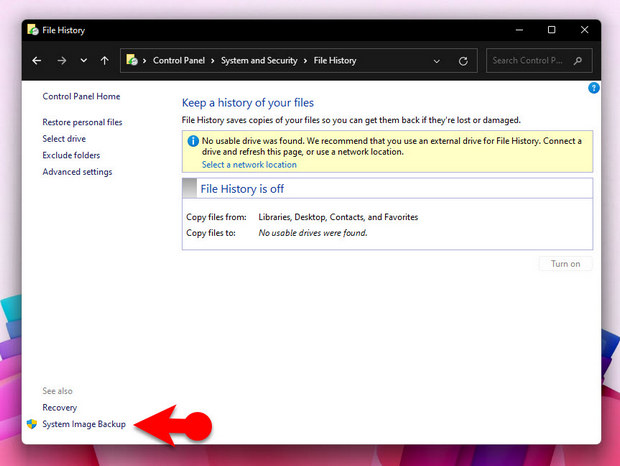Expand chevron after System and Security
The width and height of the screenshot is (620, 466).
coord(305,61)
